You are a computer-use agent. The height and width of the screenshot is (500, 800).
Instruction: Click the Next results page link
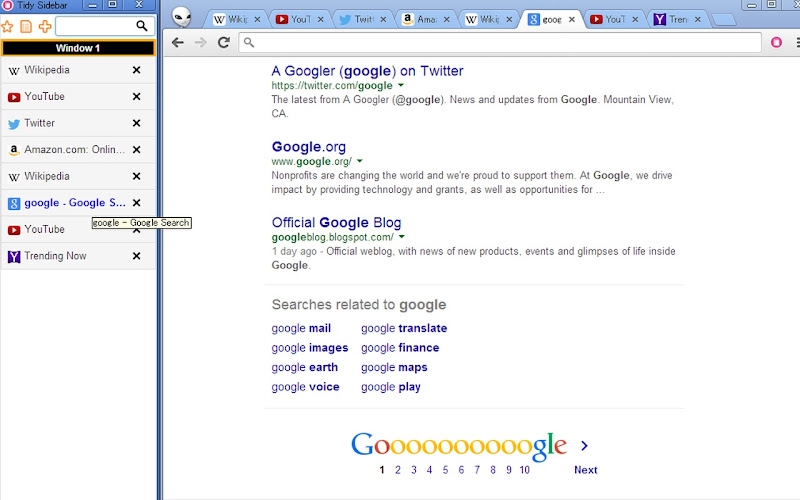point(585,470)
